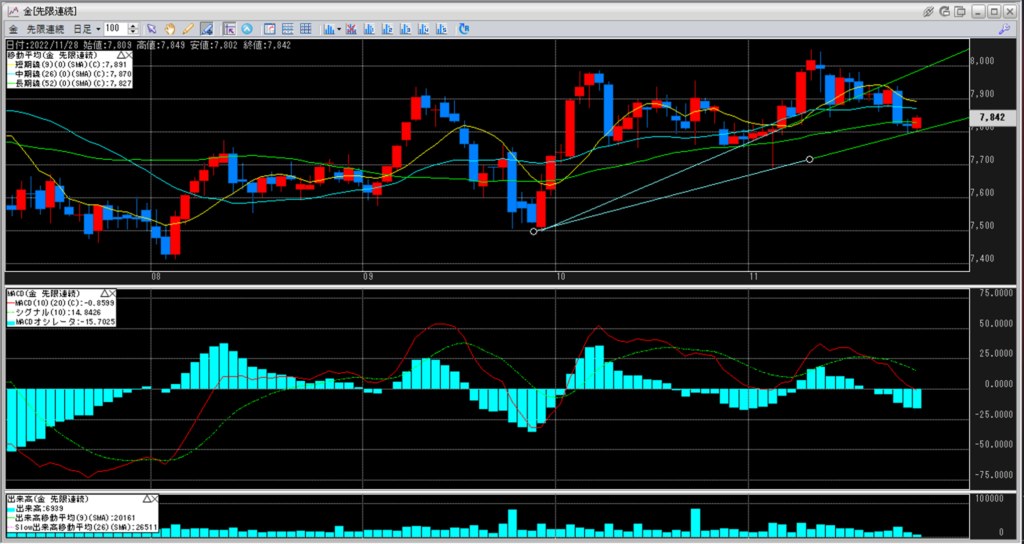Click the current price label 7,842

click(x=992, y=118)
